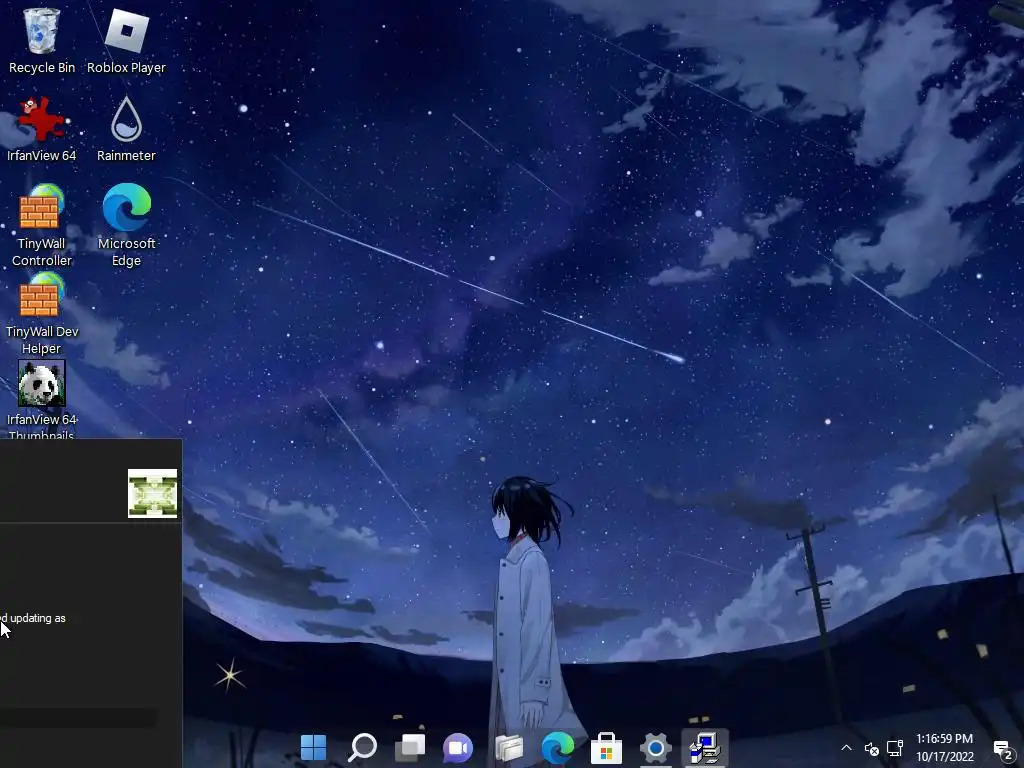Select IrfanView 64 Thumbnails panda icon
Image resolution: width=1024 pixels, height=768 pixels.
point(42,400)
